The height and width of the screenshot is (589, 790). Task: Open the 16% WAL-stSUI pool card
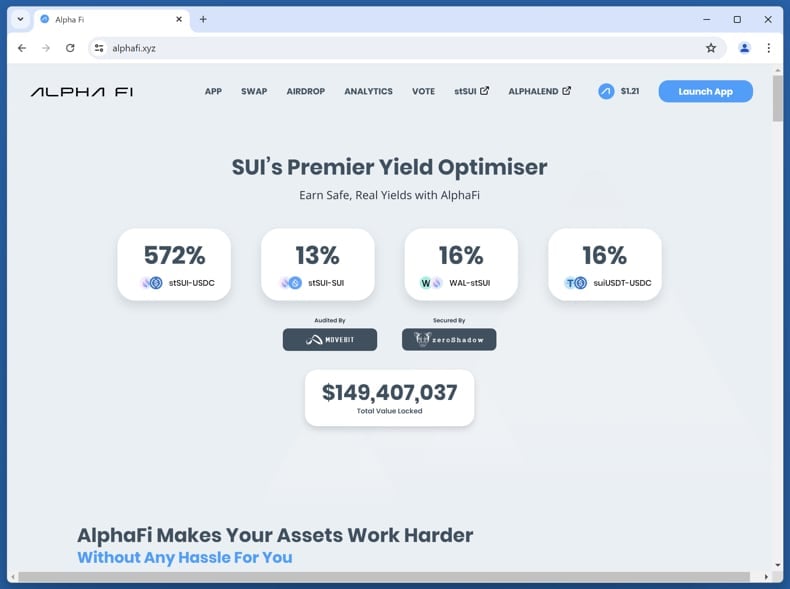click(461, 265)
